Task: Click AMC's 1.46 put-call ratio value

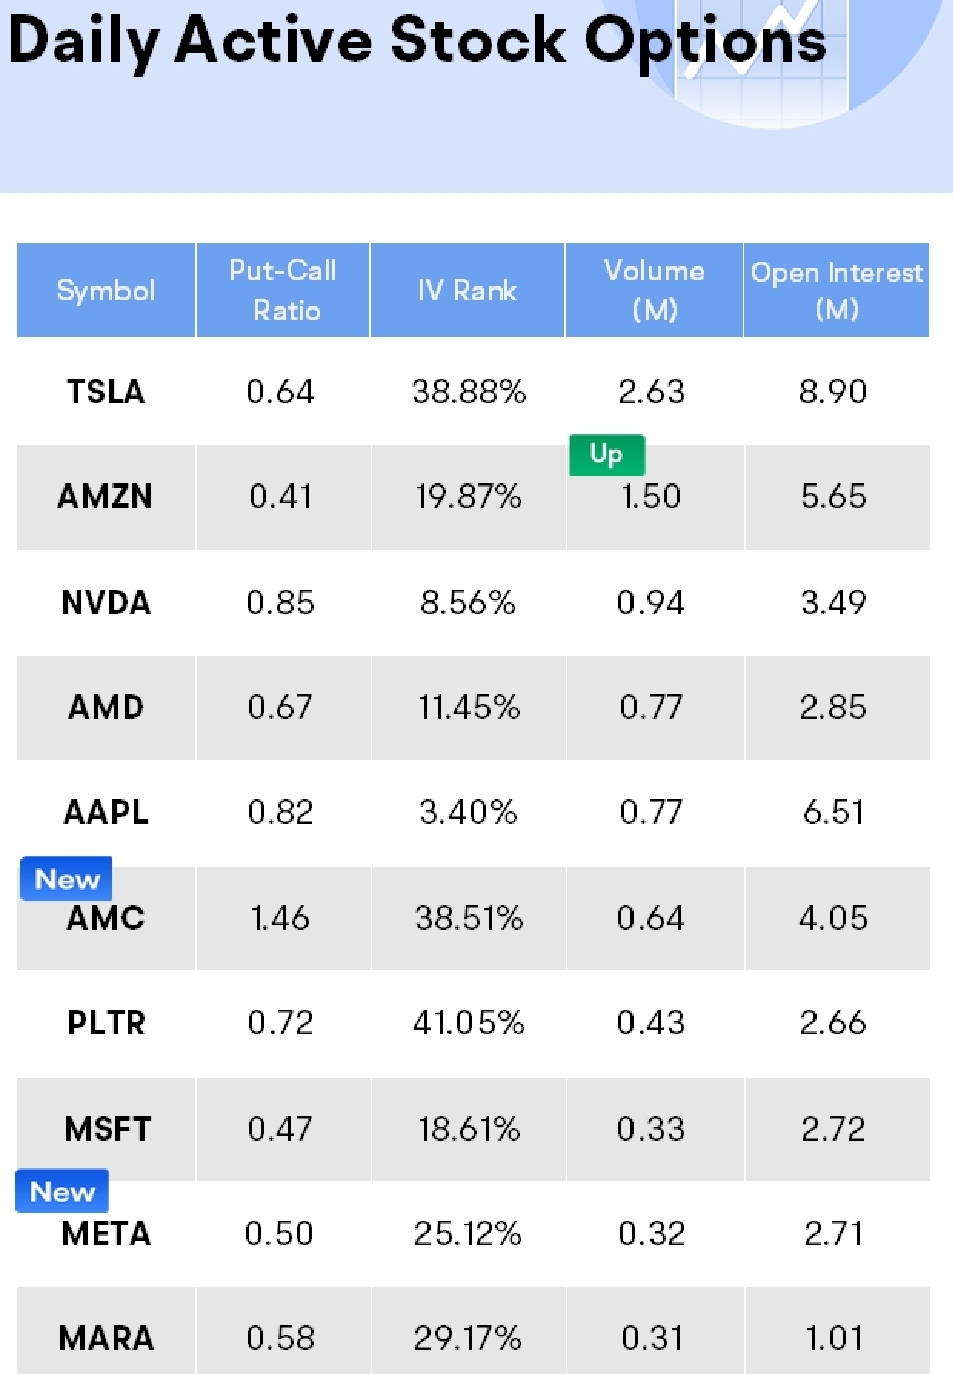Action: pyautogui.click(x=280, y=917)
